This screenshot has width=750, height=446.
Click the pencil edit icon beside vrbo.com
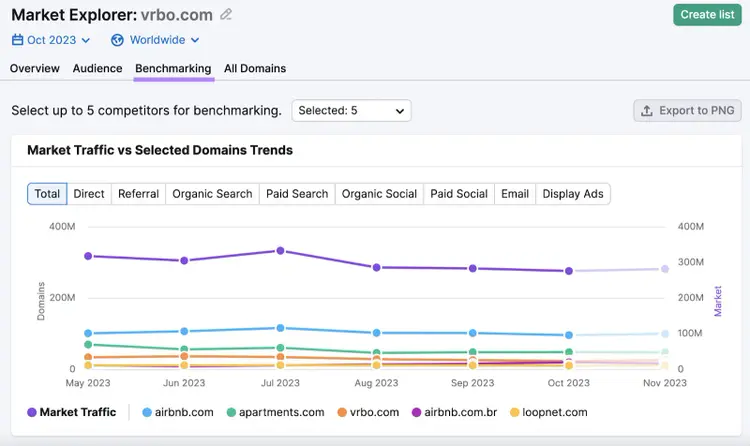click(x=226, y=14)
